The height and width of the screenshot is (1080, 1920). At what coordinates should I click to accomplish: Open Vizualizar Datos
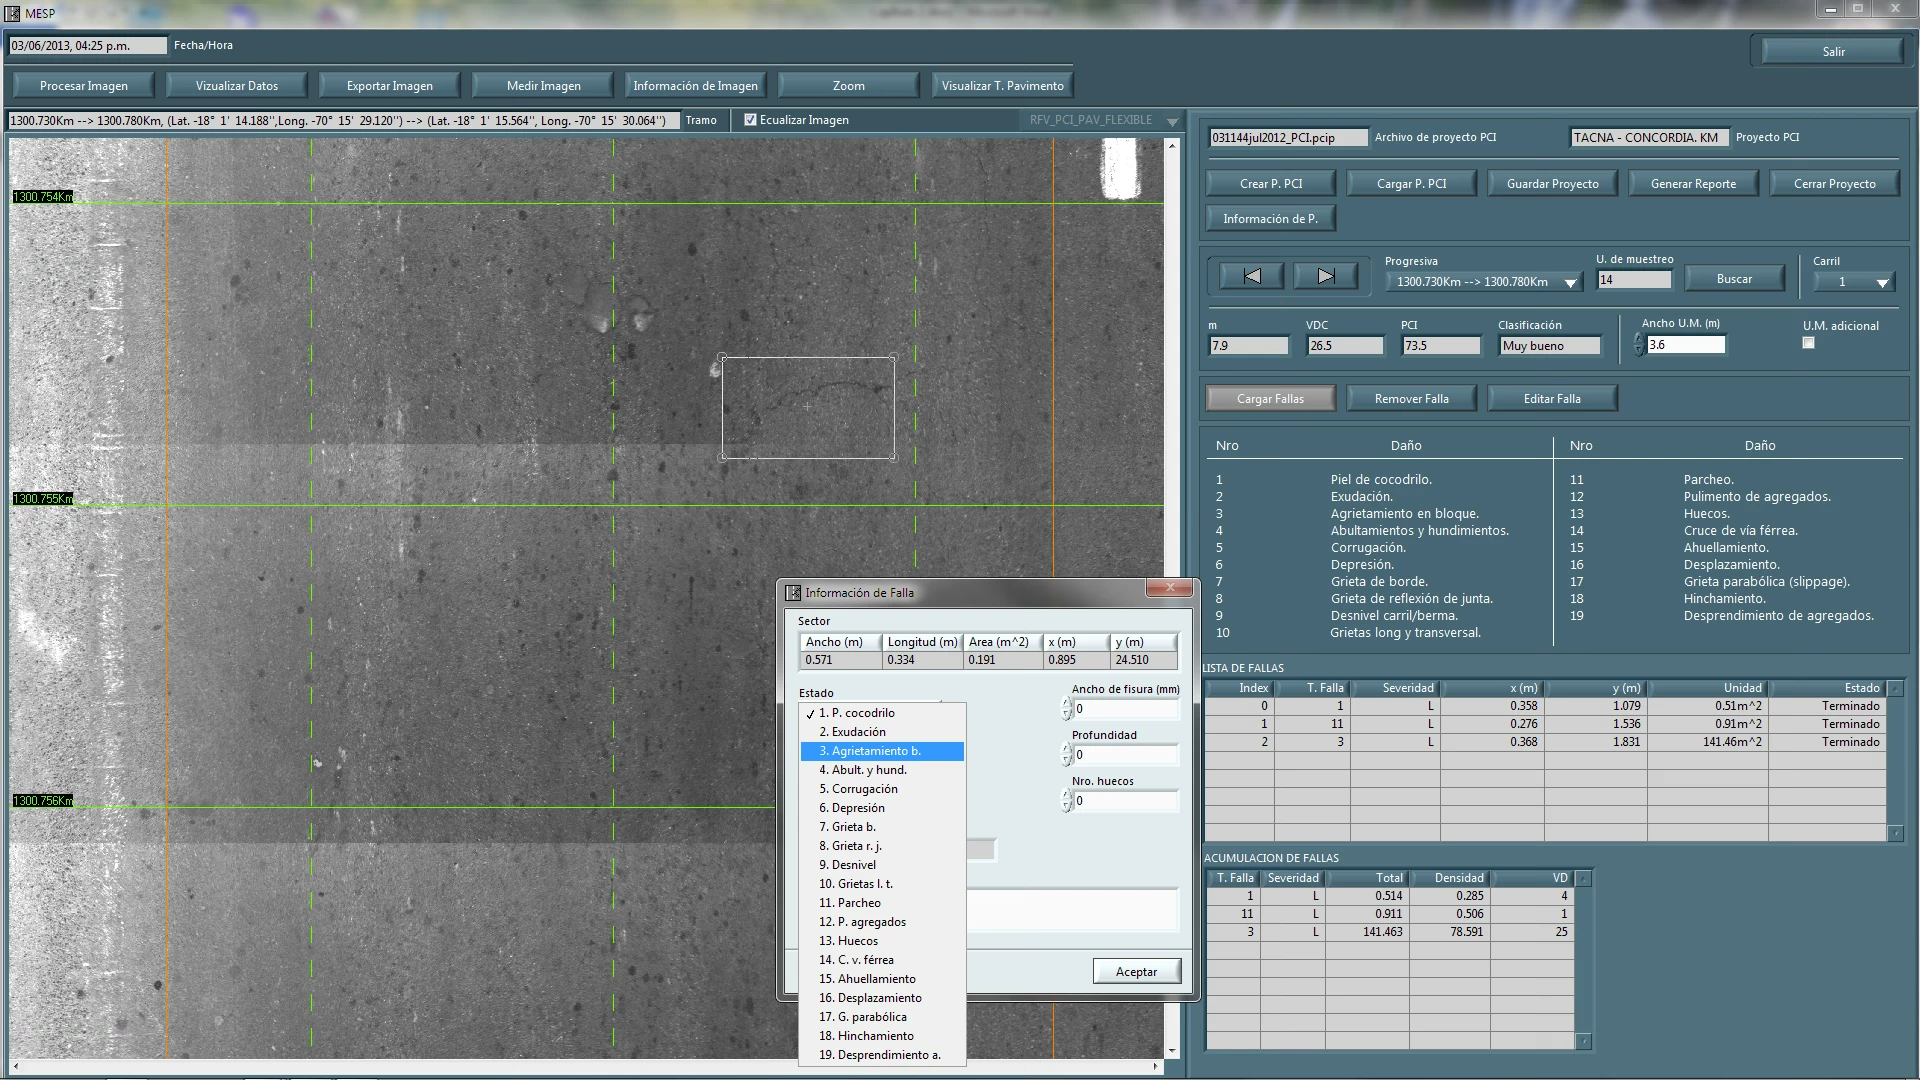(x=237, y=86)
